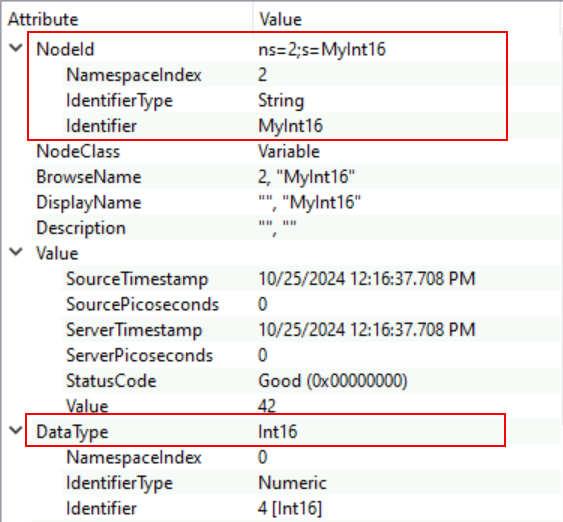
Task: Select the Description row
Action: tap(297, 228)
